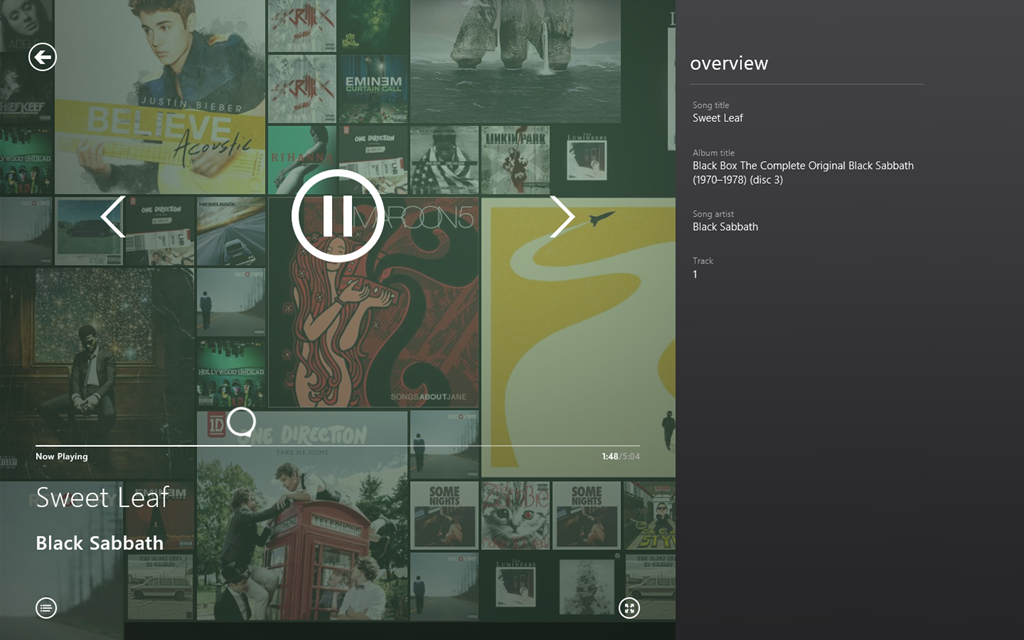Screen dimensions: 1024x640
Task: Click the Justin Bieber Believe Acoustic cover
Action: (x=160, y=97)
